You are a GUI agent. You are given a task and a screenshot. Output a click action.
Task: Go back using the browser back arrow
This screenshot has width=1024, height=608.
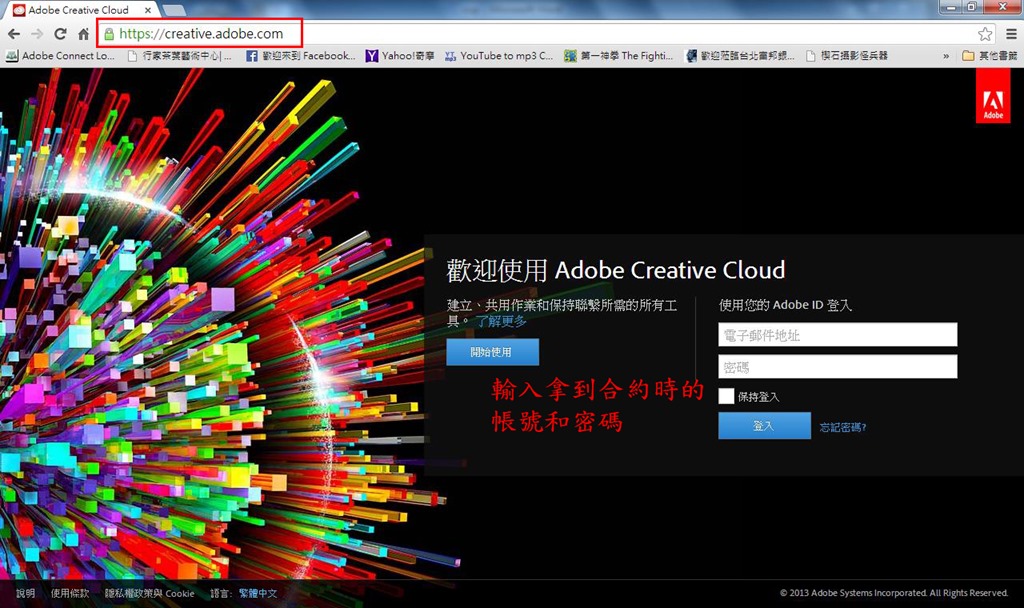point(14,34)
